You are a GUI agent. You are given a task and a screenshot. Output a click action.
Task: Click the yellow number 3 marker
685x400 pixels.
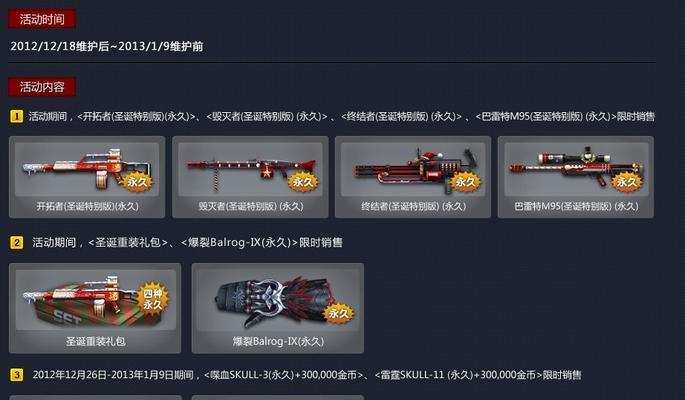coord(17,375)
